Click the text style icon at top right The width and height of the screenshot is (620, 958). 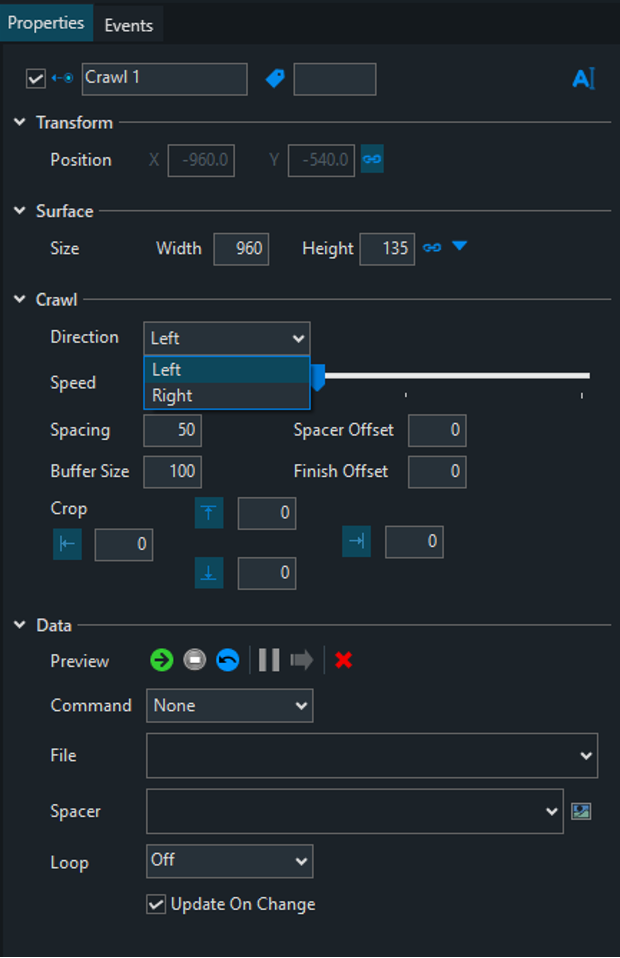583,79
